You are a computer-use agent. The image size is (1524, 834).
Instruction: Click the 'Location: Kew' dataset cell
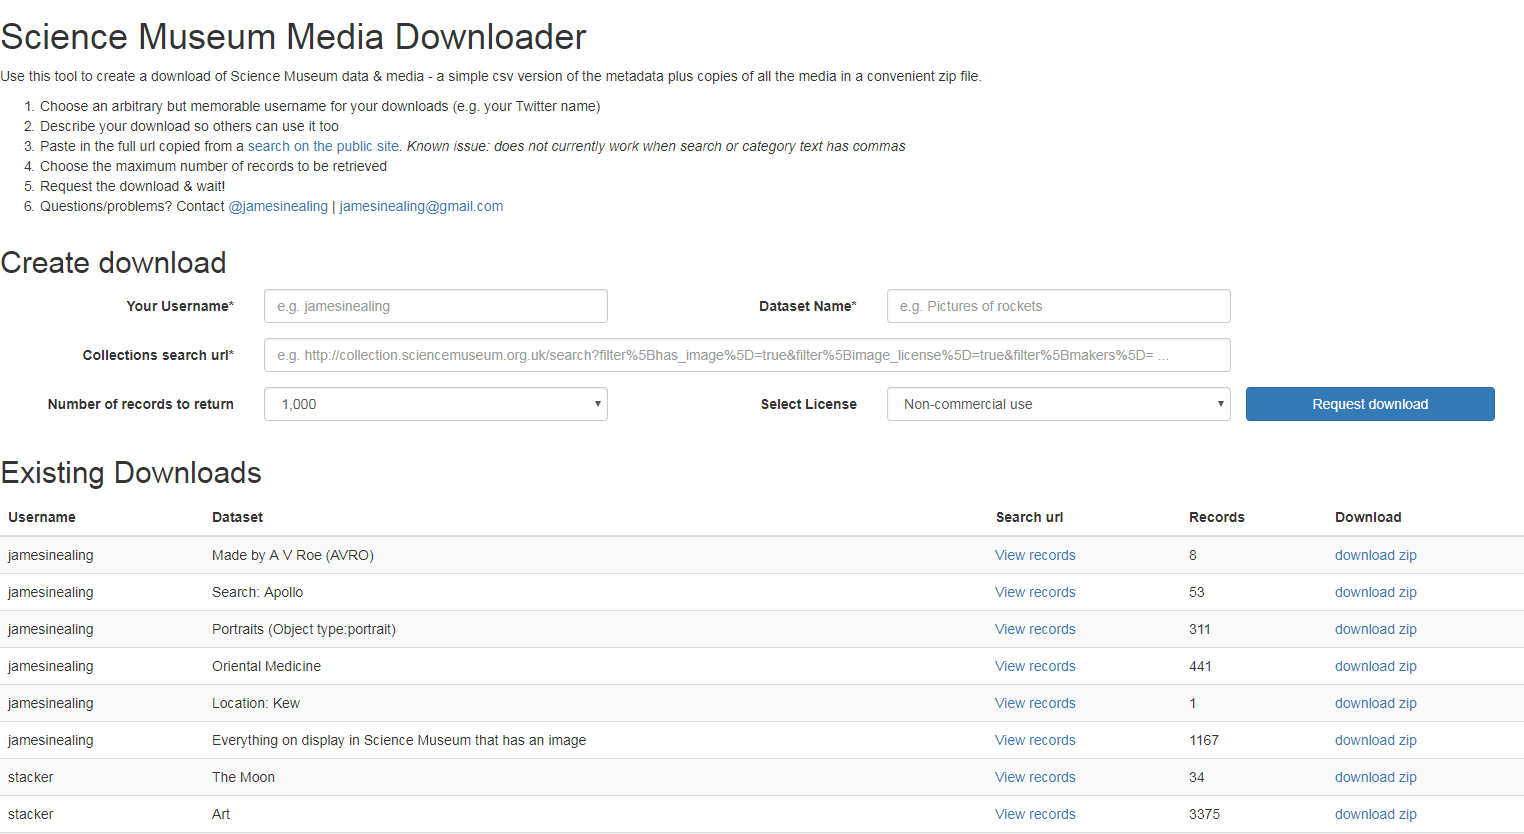tap(256, 703)
